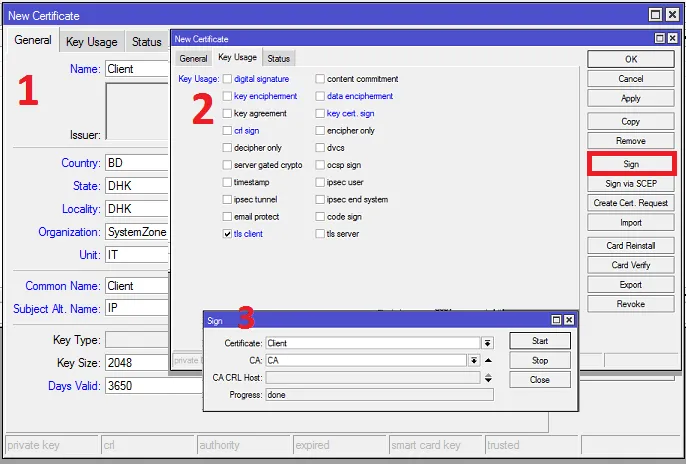The image size is (686, 464).
Task: Enable the key encipherment checkbox
Action: [227, 96]
